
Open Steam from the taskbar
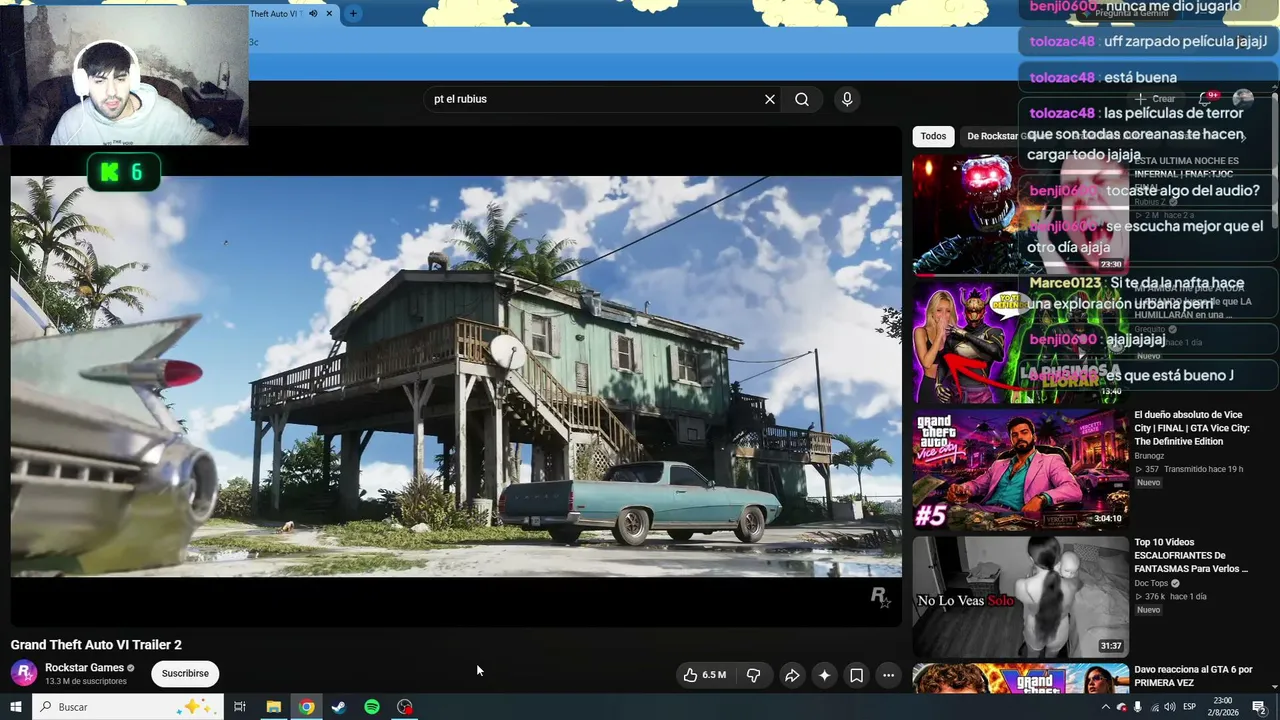pyautogui.click(x=339, y=707)
